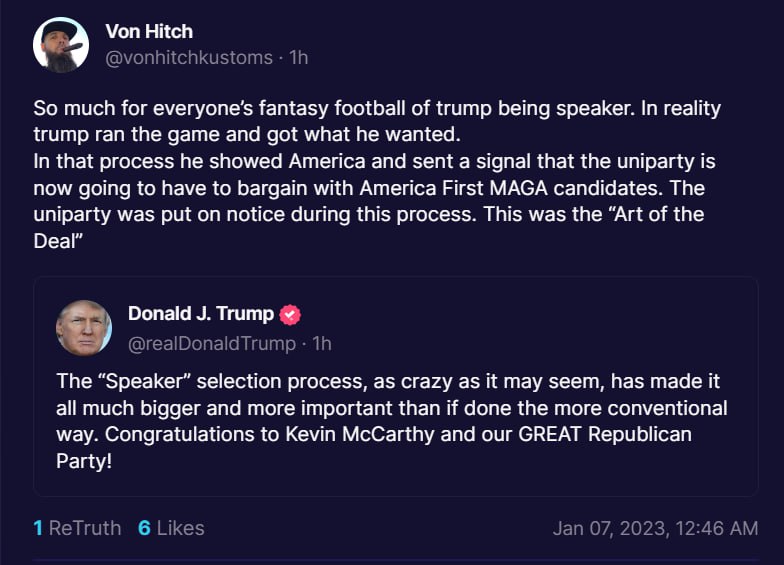View the 1 ReTruth list

[x=77, y=528]
